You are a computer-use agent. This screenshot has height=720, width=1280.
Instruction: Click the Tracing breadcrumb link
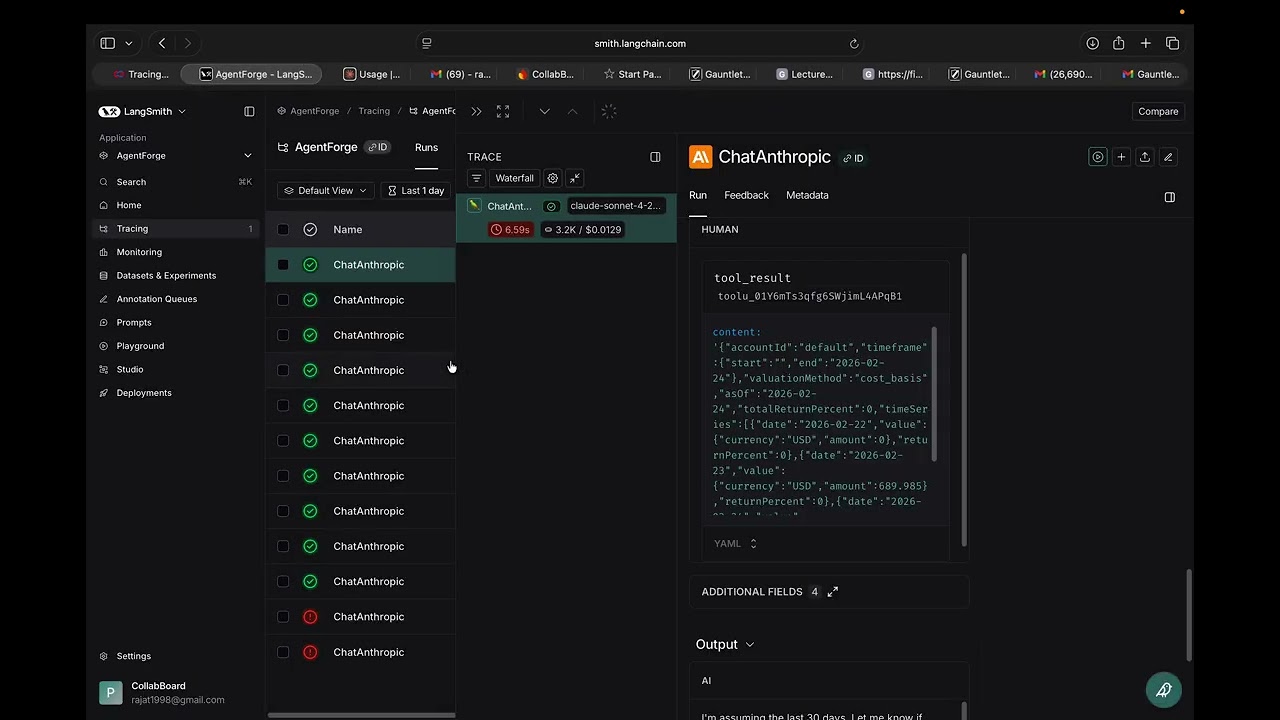374,111
